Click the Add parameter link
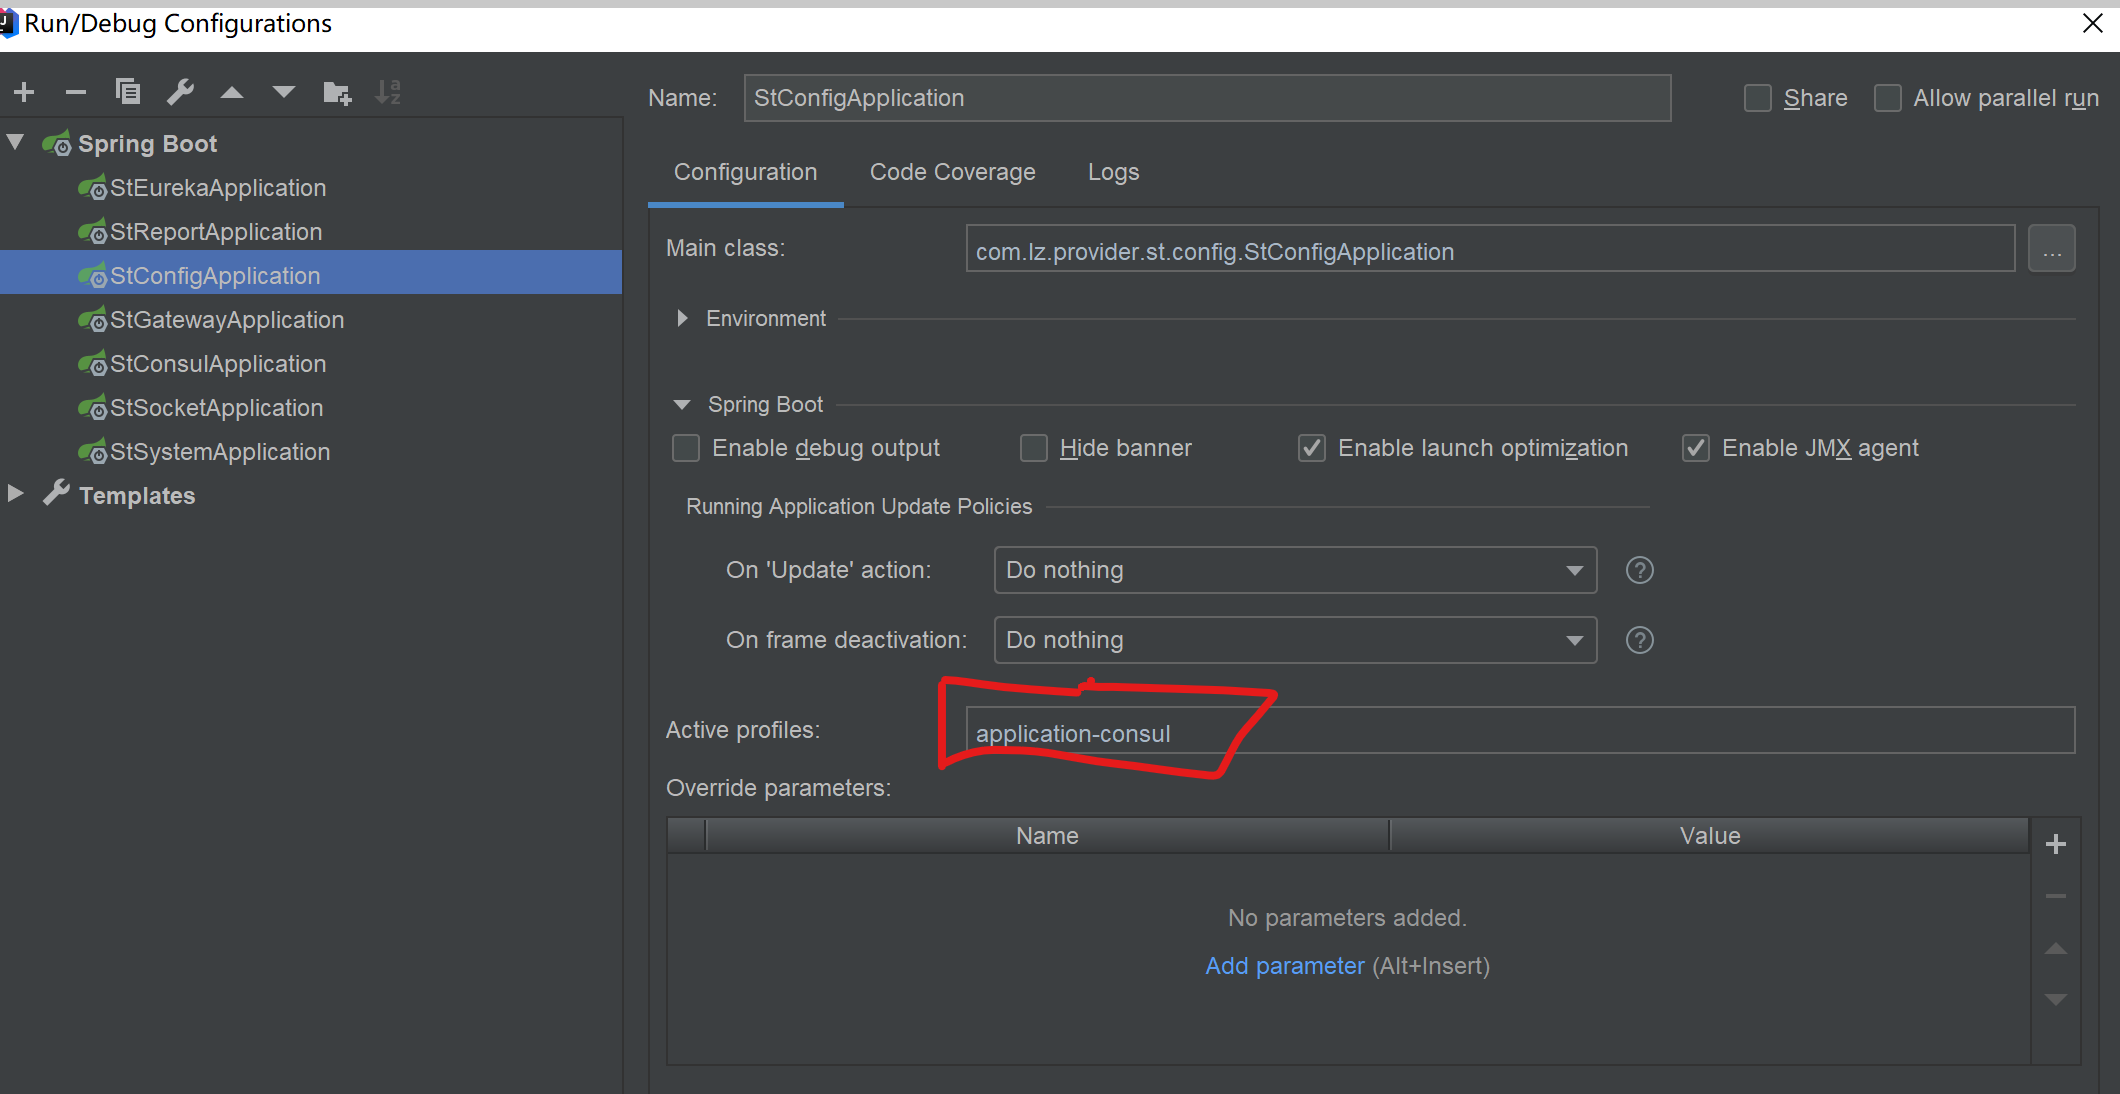Screen dimensions: 2120x1094 1284,966
